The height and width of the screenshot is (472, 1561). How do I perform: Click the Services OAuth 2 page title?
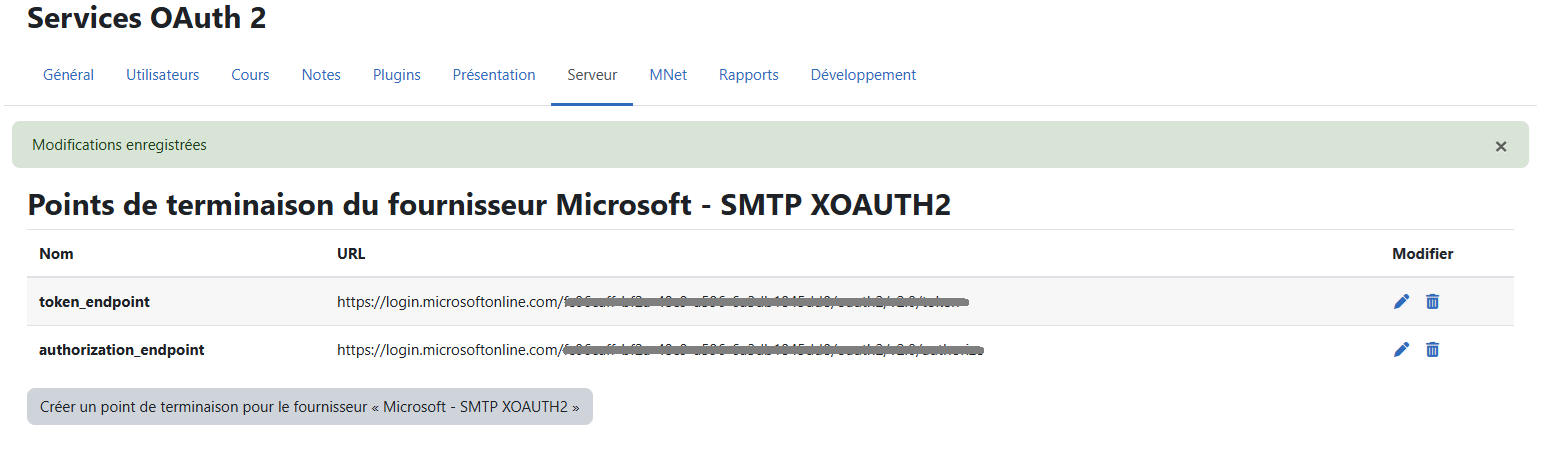click(147, 18)
